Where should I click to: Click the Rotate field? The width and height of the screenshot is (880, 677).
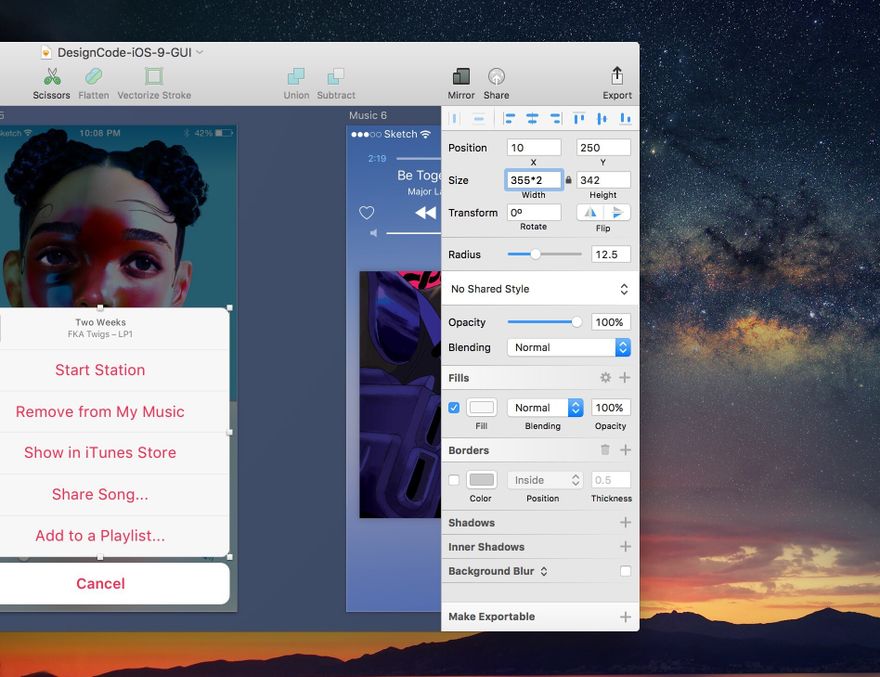[534, 213]
